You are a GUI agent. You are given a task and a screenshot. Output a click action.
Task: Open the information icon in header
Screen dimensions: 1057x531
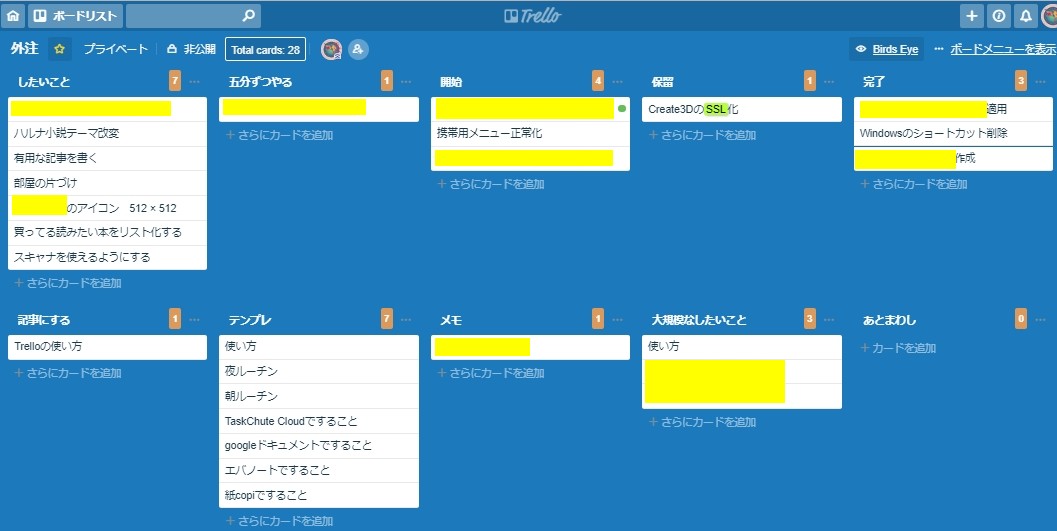point(999,16)
